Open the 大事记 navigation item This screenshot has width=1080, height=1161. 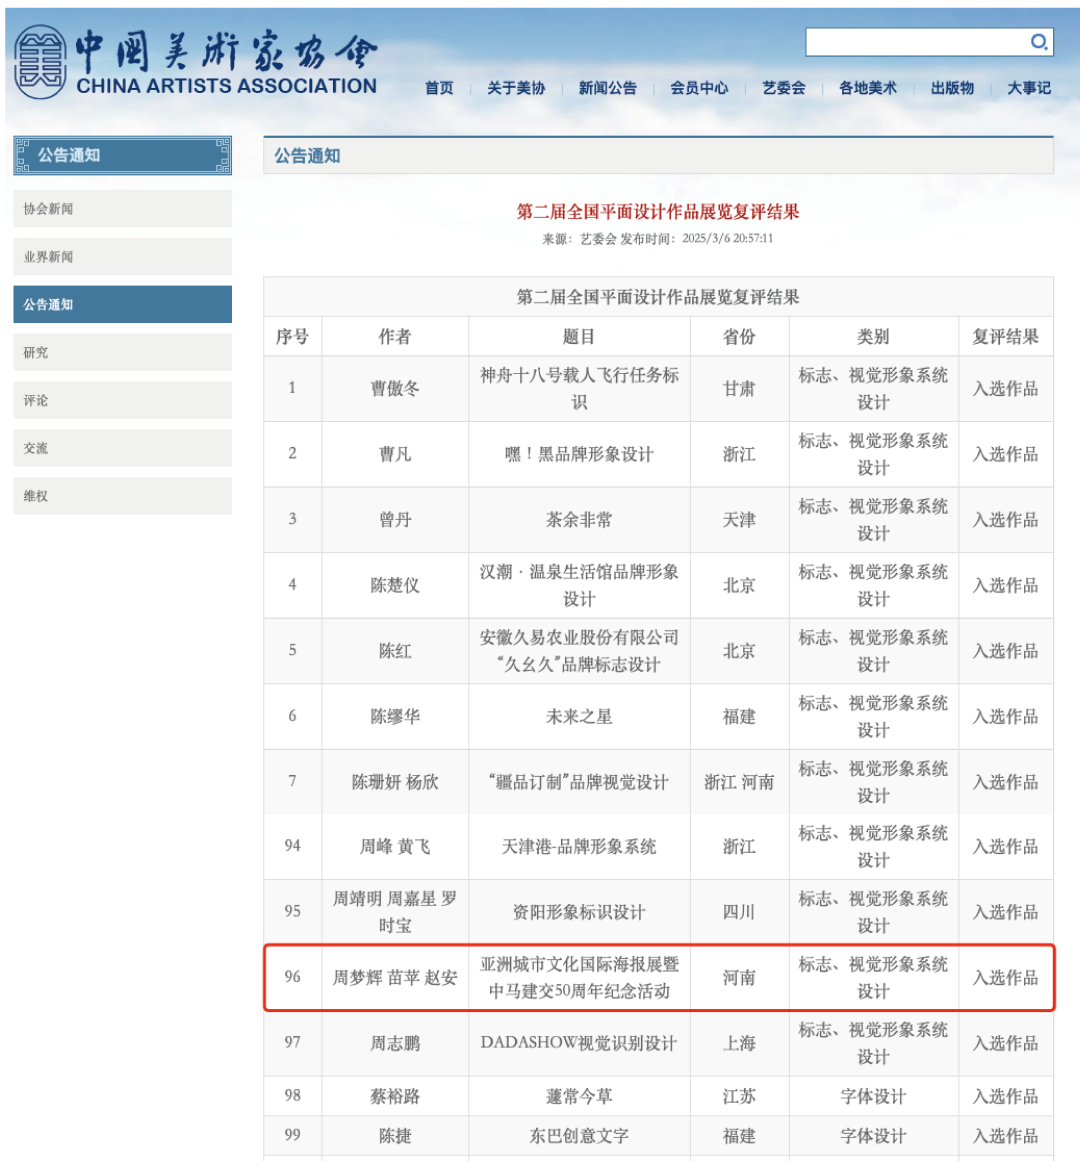(x=1029, y=88)
